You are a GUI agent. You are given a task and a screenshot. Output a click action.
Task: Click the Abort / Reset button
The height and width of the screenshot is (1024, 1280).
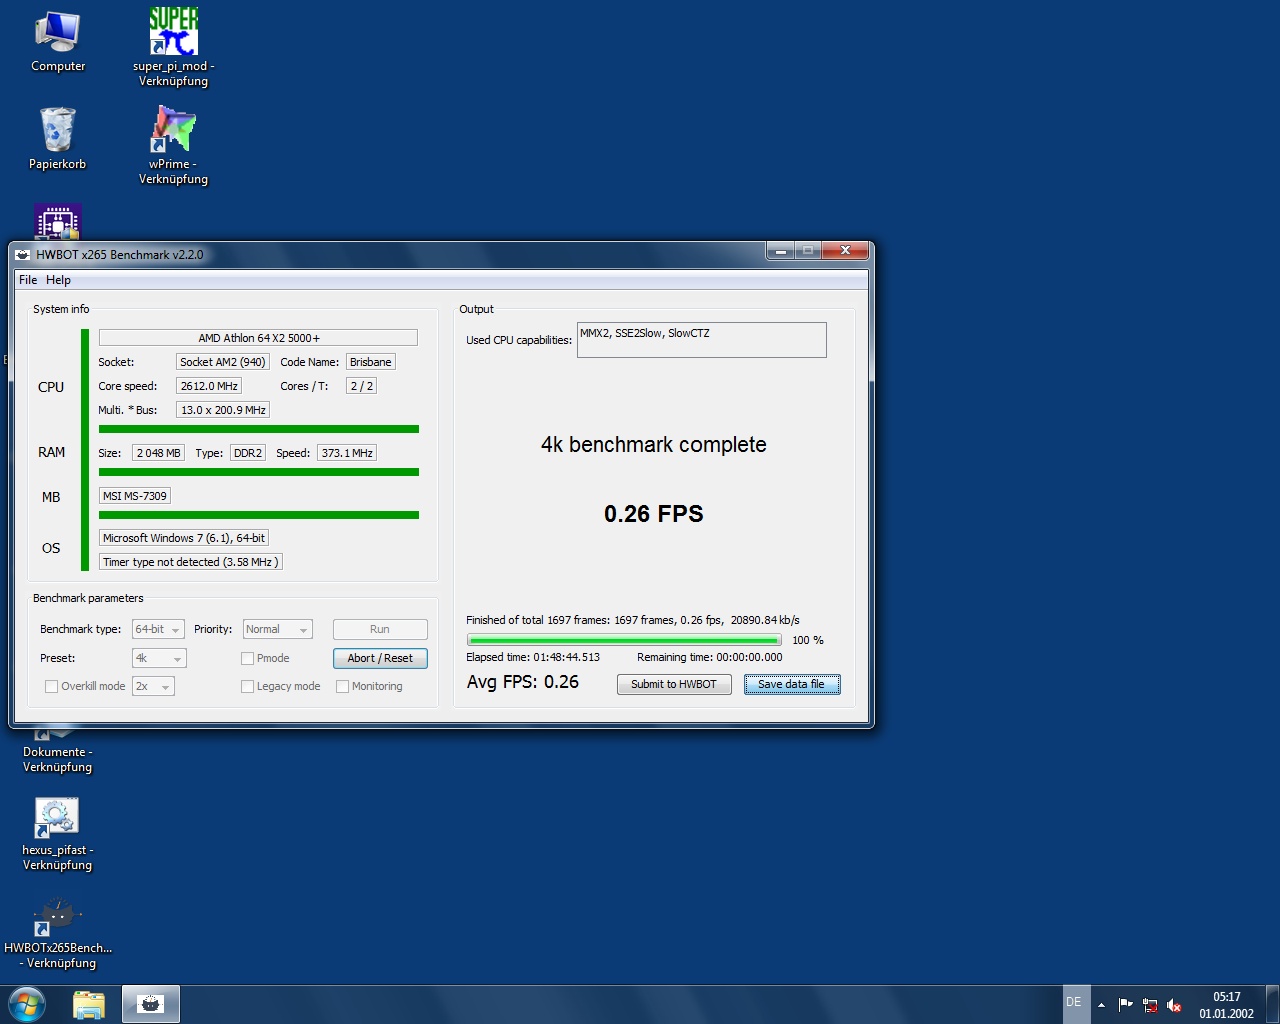(380, 658)
